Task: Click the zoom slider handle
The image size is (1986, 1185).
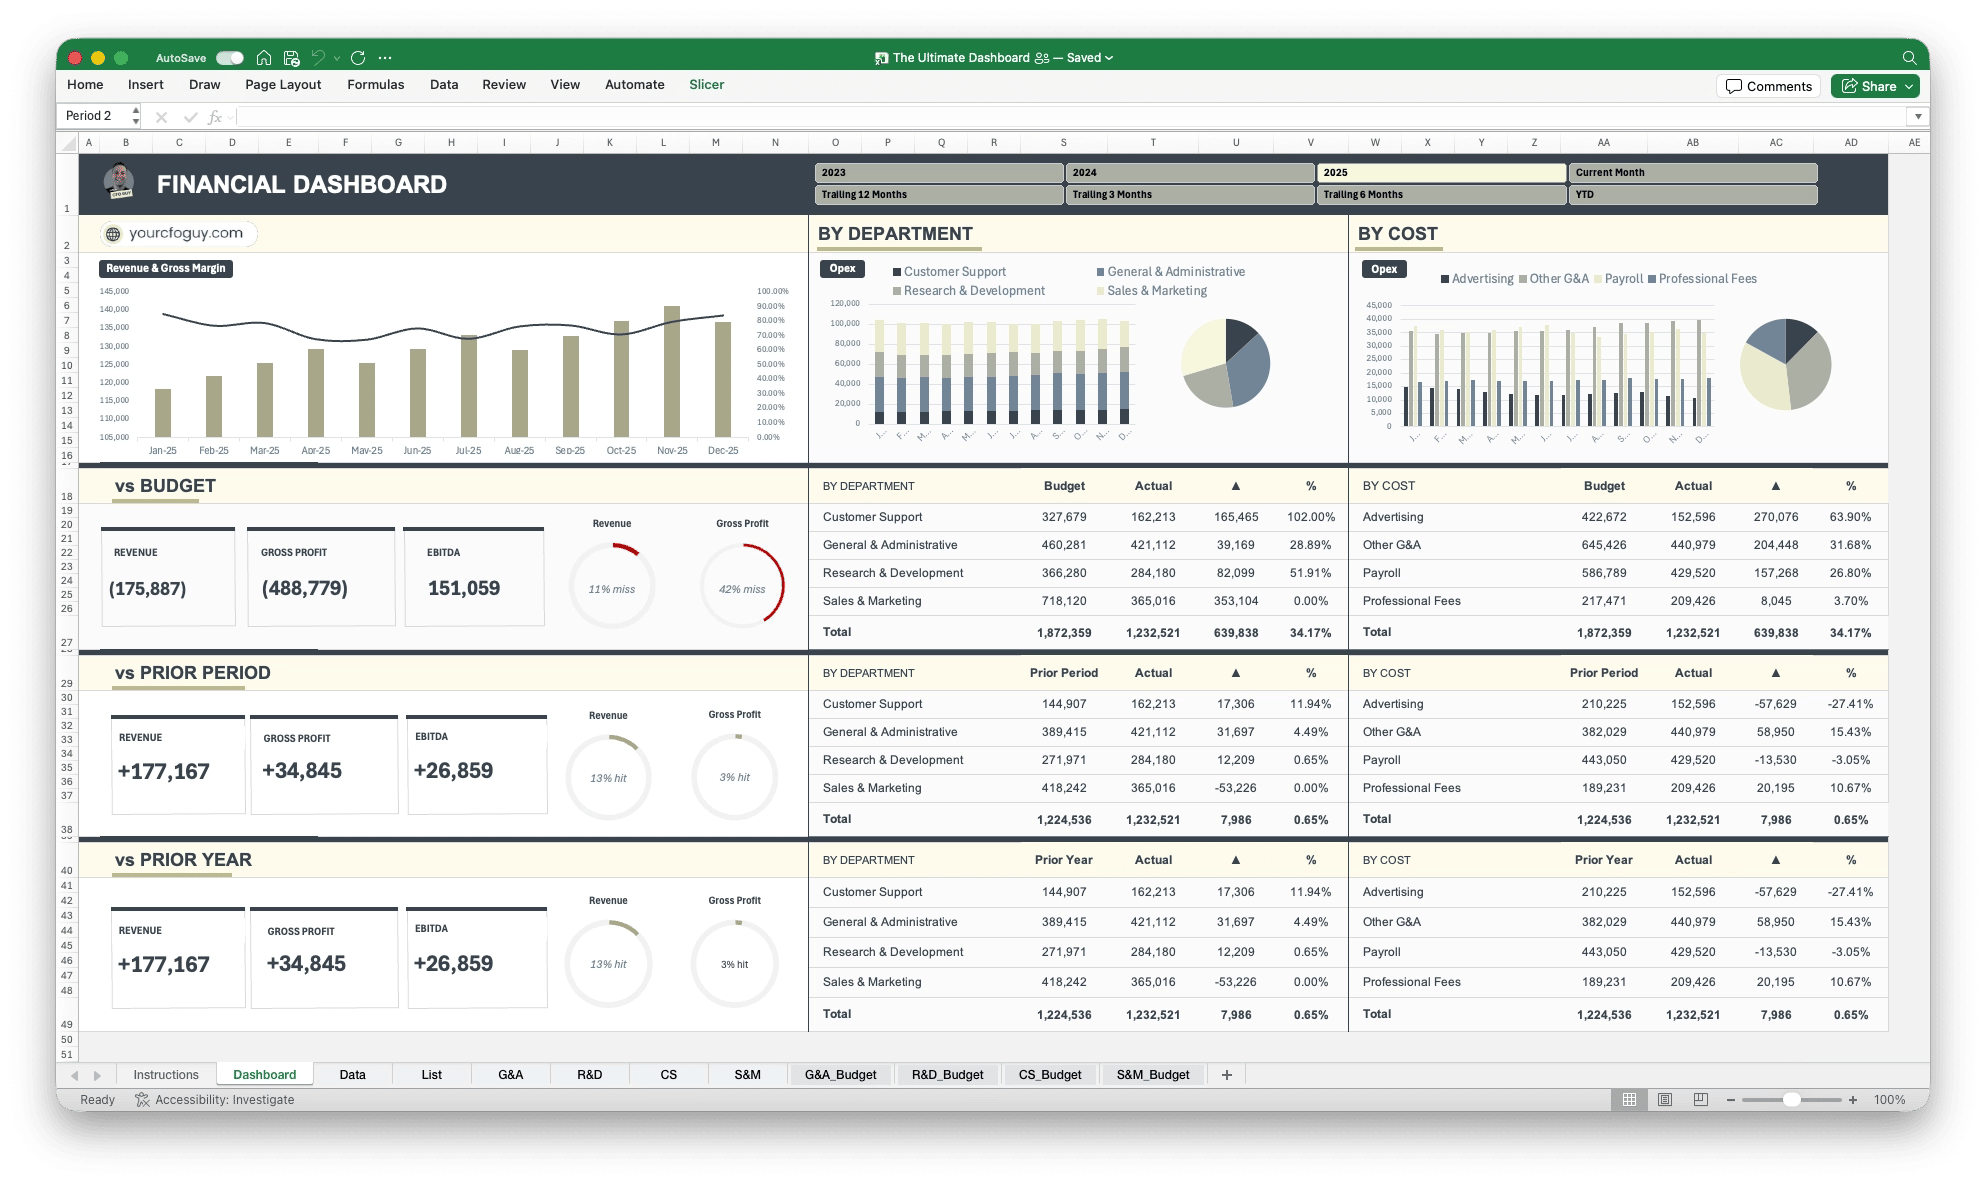Action: pyautogui.click(x=1792, y=1100)
